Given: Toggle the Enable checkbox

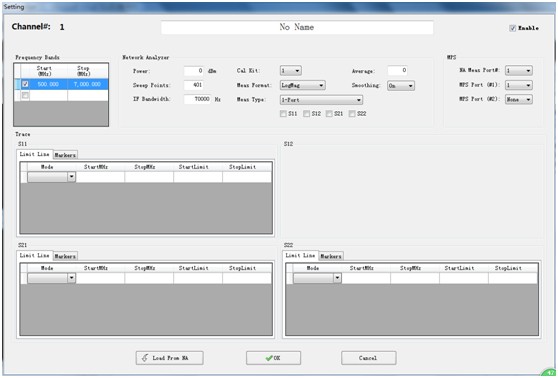Looking at the screenshot, I should (x=512, y=28).
